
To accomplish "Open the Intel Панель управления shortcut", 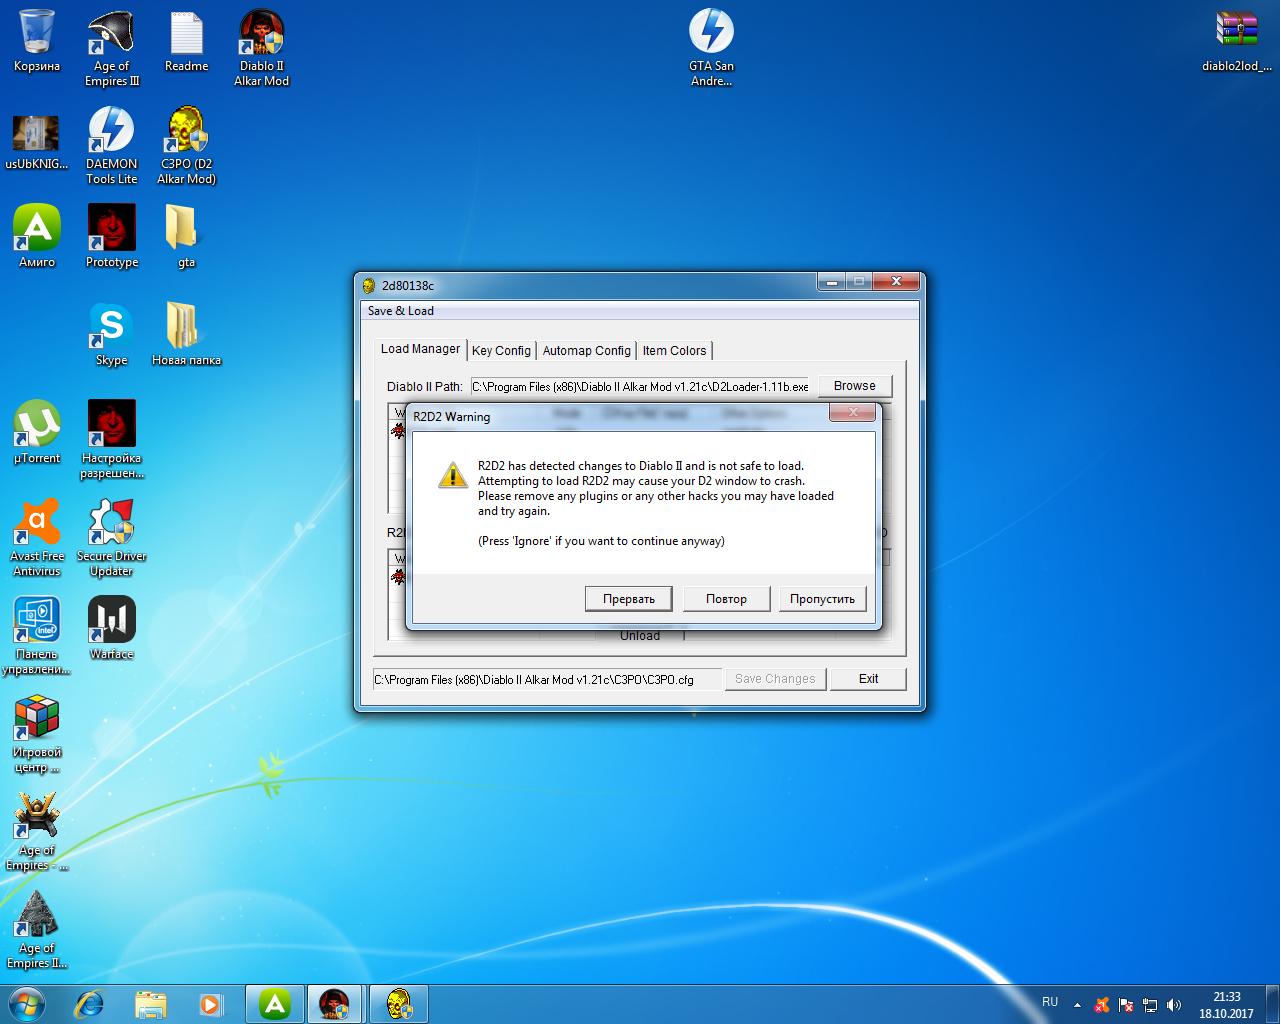I will tap(37, 636).
